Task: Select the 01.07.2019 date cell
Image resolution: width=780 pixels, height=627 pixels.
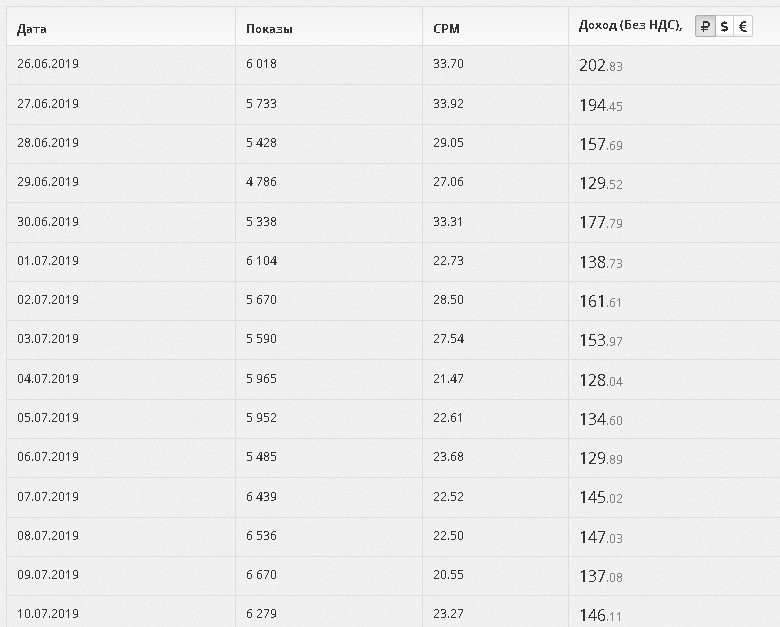Action: 48,261
